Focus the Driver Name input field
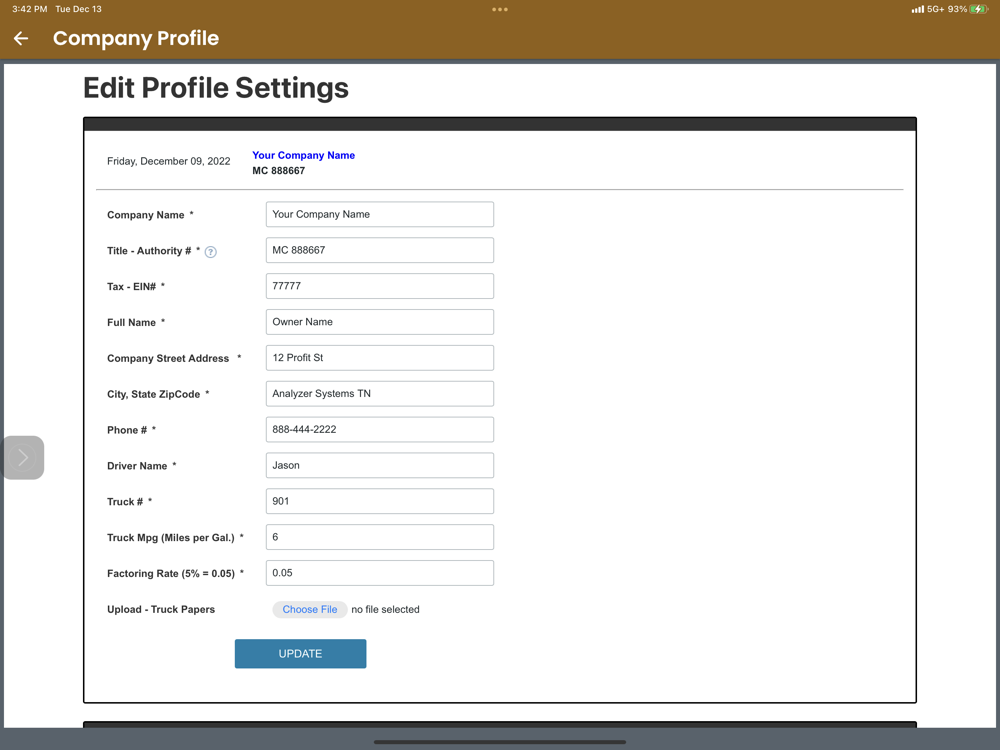 click(x=379, y=465)
